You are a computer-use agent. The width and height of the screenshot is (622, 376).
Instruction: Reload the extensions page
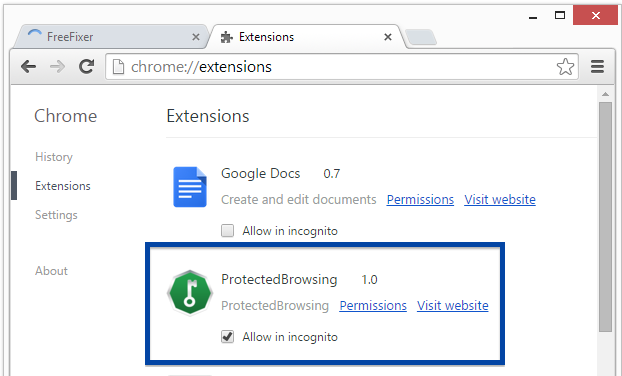[x=86, y=66]
